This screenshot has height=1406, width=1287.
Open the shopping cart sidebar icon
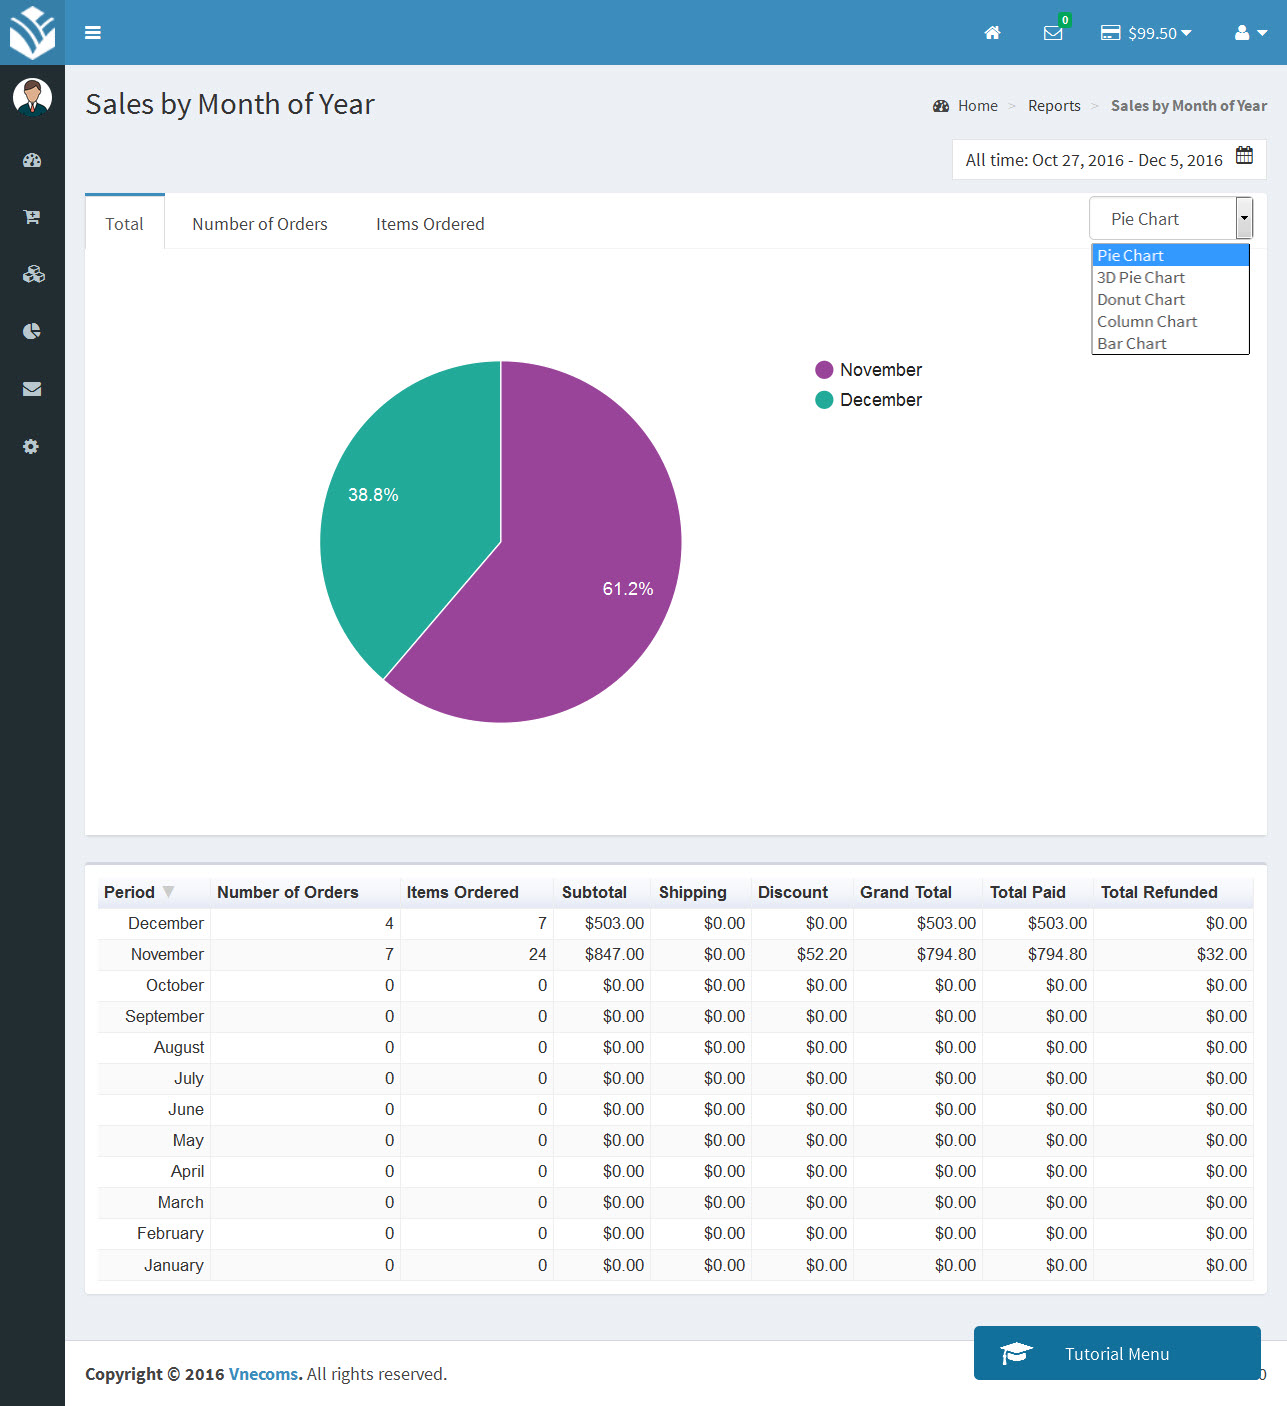tap(32, 217)
